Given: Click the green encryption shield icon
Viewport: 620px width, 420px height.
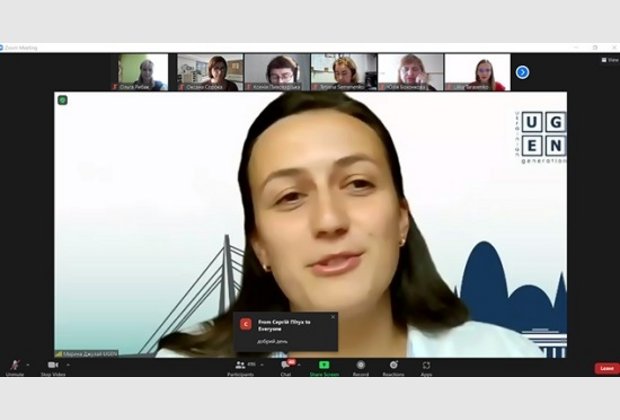Looking at the screenshot, I should [62, 100].
